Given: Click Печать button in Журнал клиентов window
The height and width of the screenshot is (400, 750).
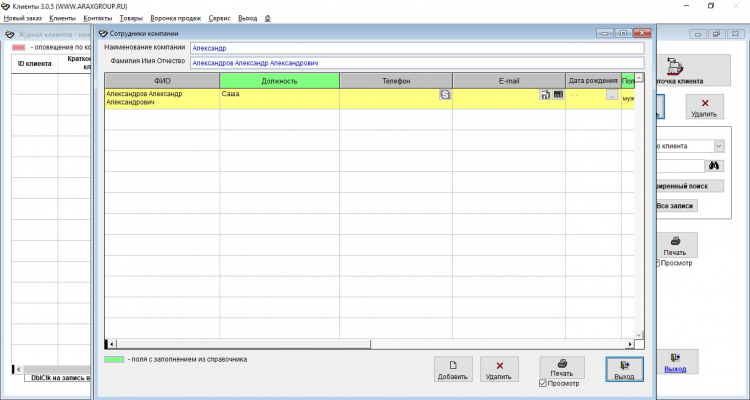Looking at the screenshot, I should point(675,245).
